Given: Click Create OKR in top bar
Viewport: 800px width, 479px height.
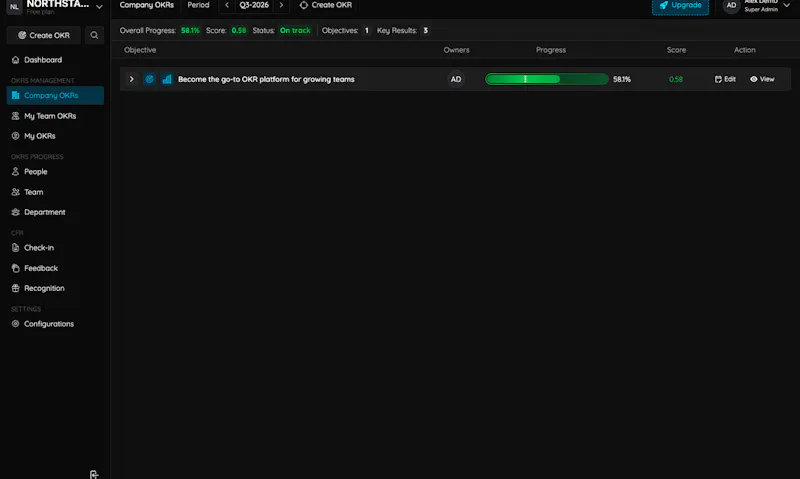Looking at the screenshot, I should click(x=326, y=5).
